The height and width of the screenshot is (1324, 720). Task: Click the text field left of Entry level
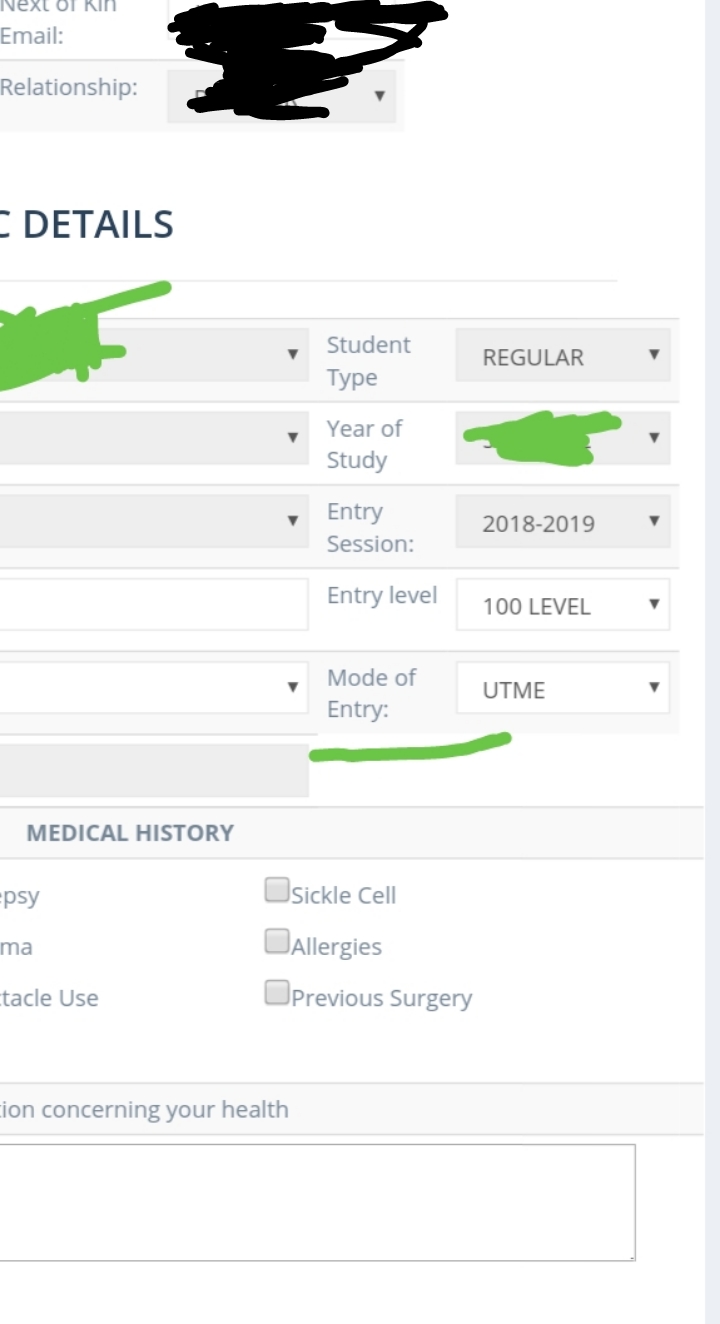click(x=150, y=604)
